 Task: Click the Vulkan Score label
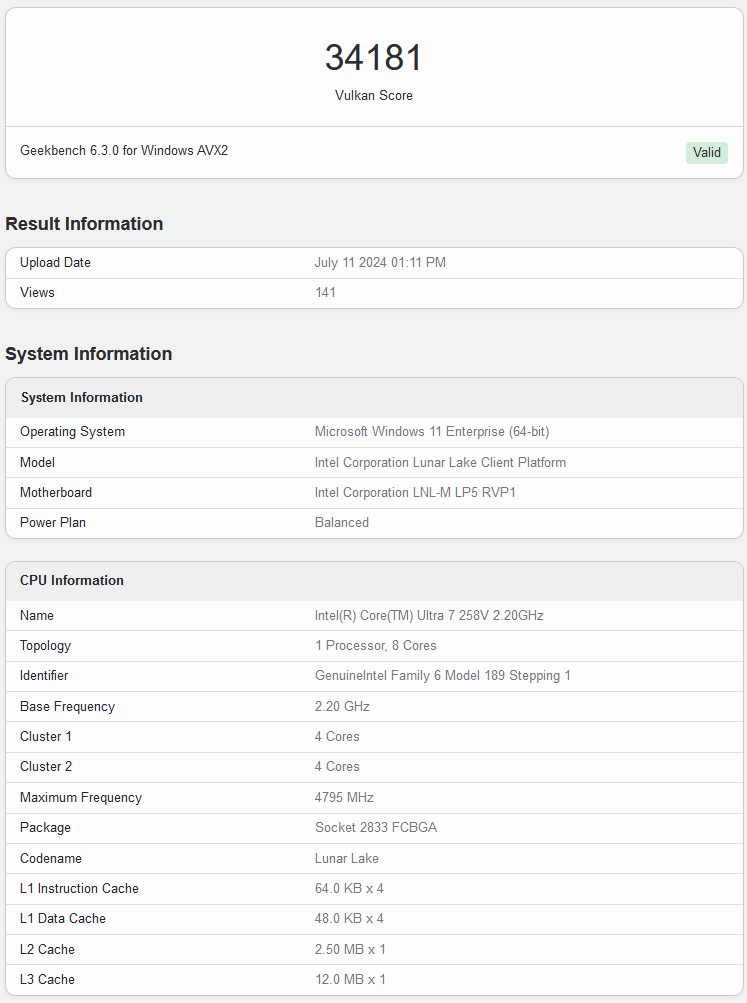[373, 96]
